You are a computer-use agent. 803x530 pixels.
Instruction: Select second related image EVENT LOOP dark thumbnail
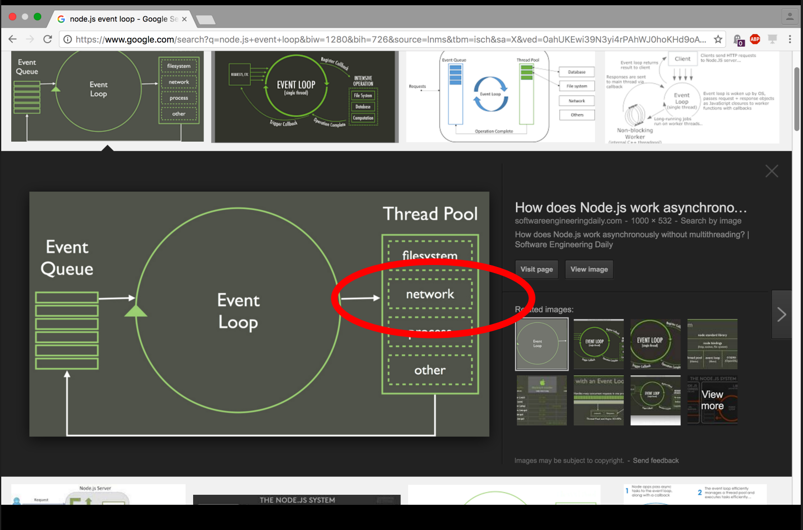click(599, 344)
